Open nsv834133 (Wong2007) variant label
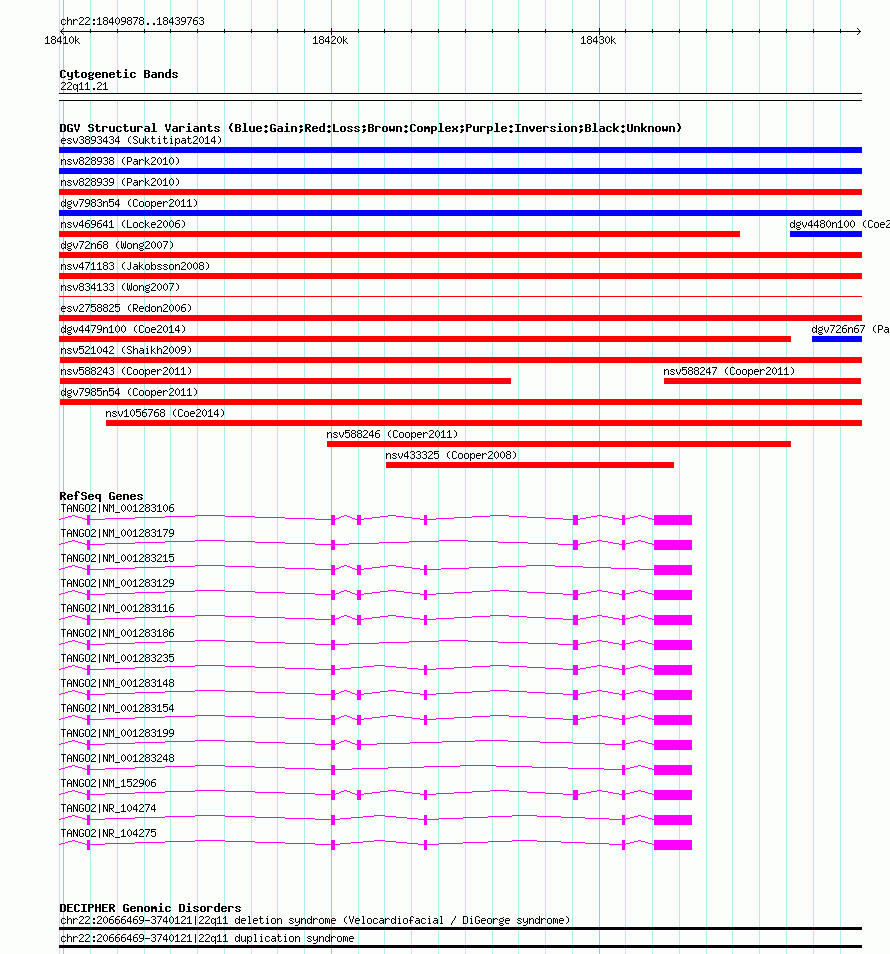The height and width of the screenshot is (954, 890). (120, 287)
